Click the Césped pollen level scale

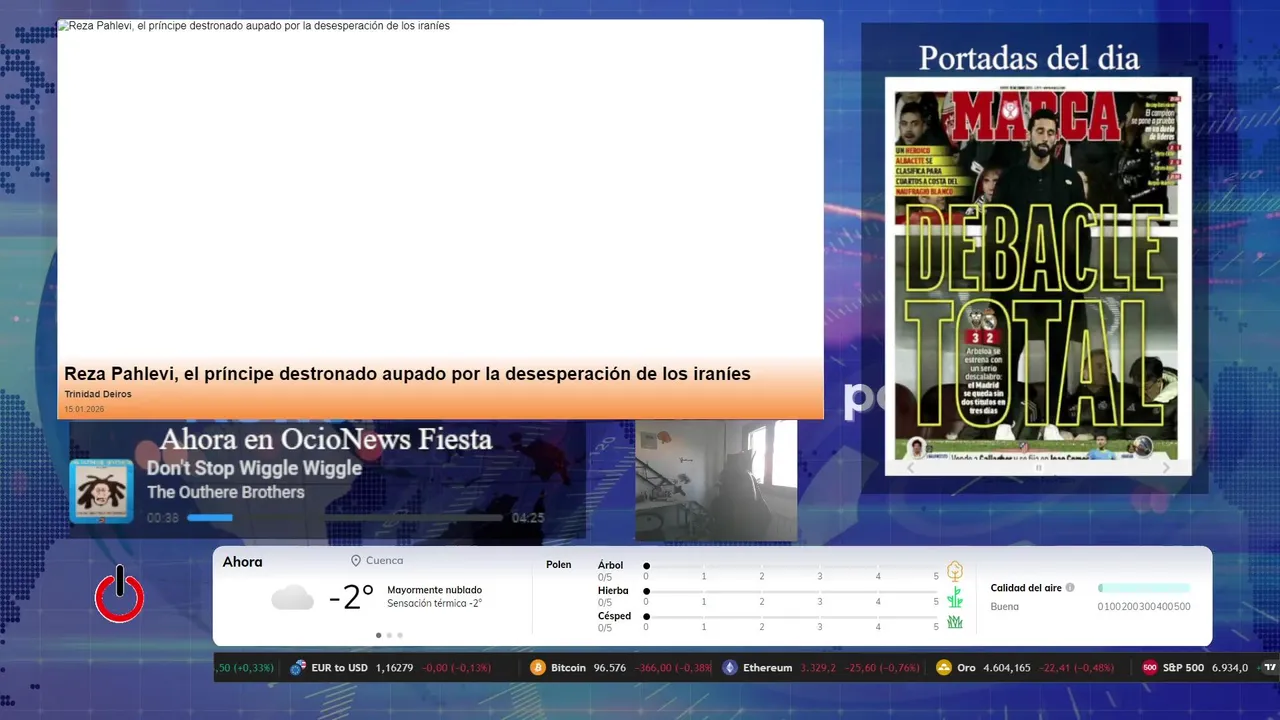792,616
